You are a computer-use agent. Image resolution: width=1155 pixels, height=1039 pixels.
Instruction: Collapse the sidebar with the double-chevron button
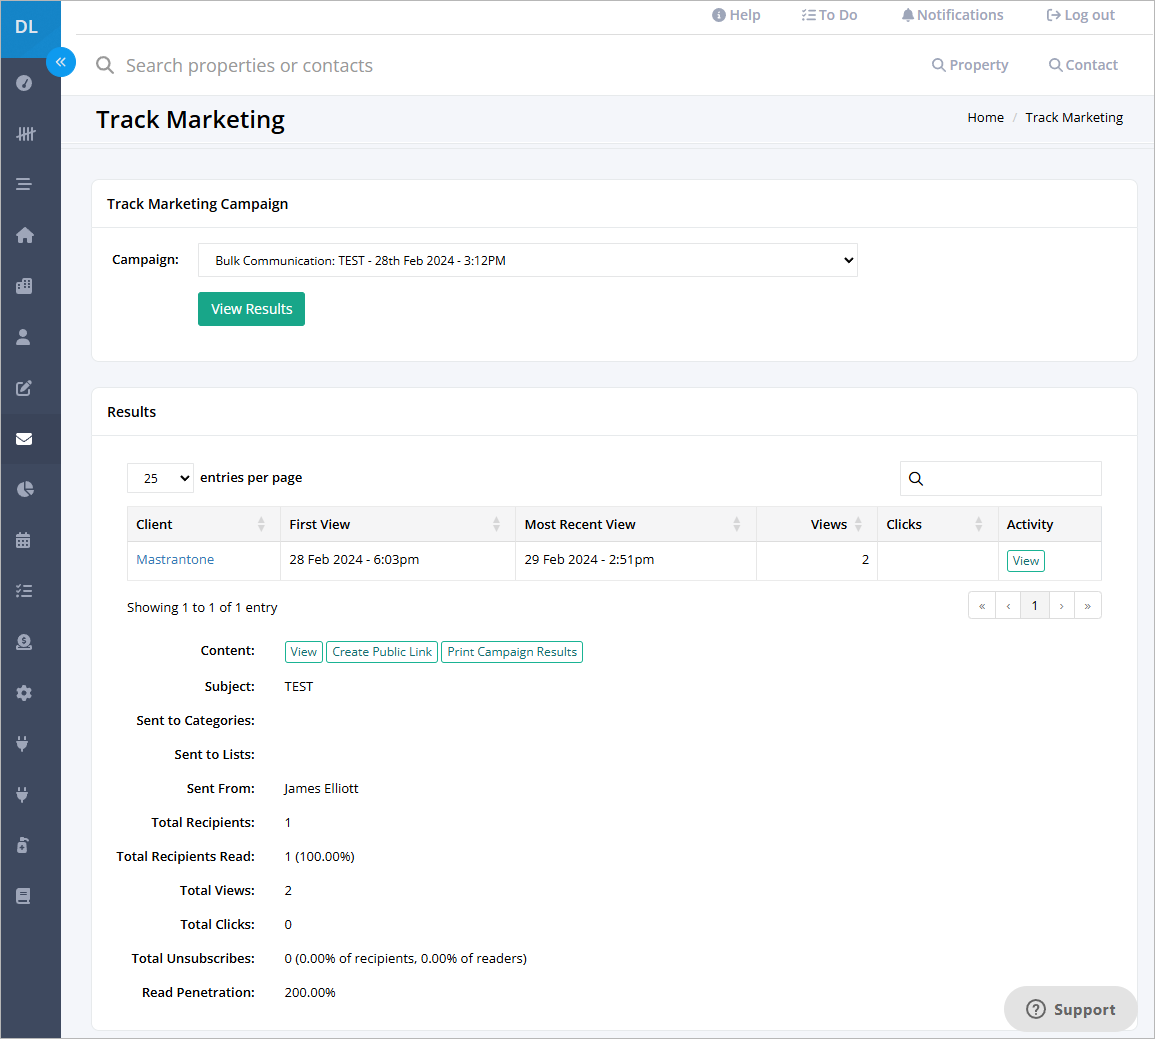tap(61, 62)
